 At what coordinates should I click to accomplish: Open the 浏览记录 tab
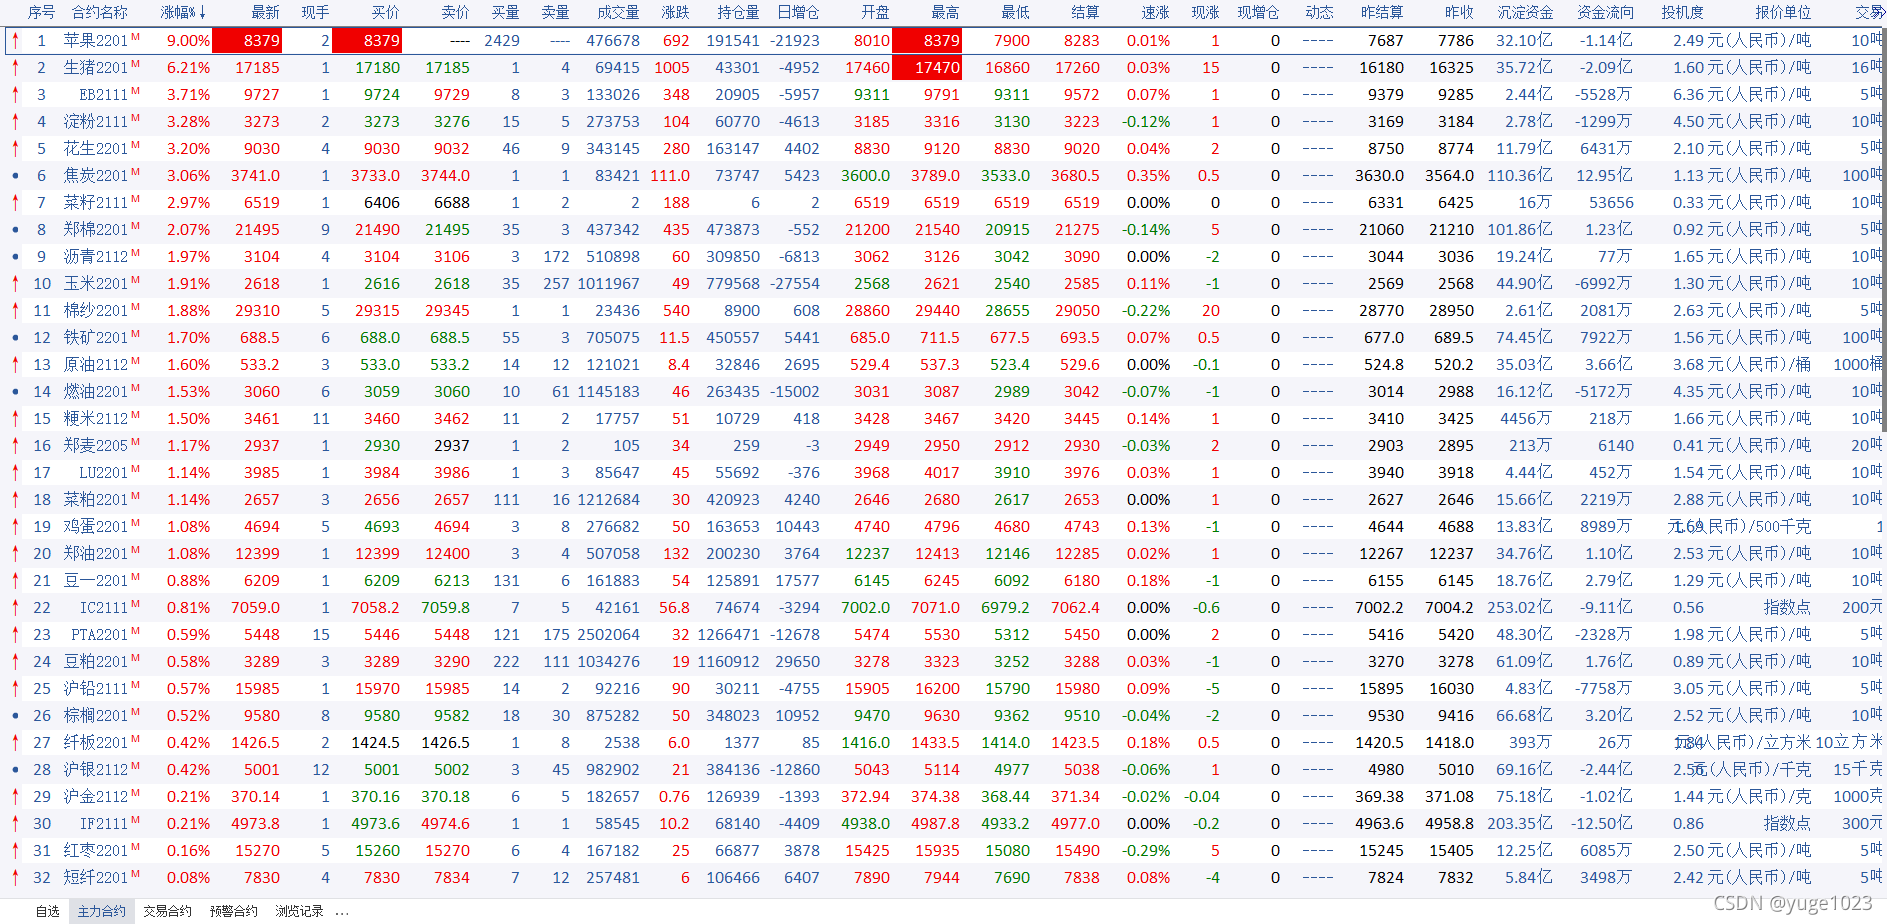pyautogui.click(x=300, y=911)
